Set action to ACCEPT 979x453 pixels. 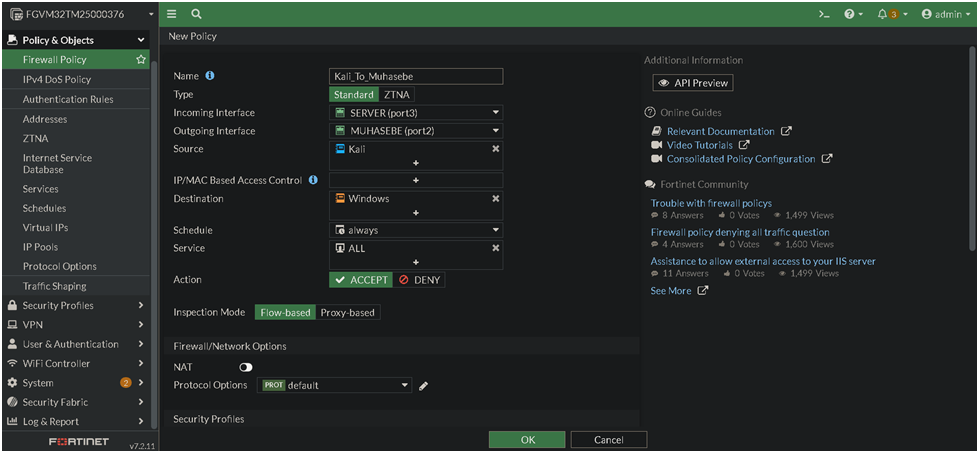click(x=361, y=280)
